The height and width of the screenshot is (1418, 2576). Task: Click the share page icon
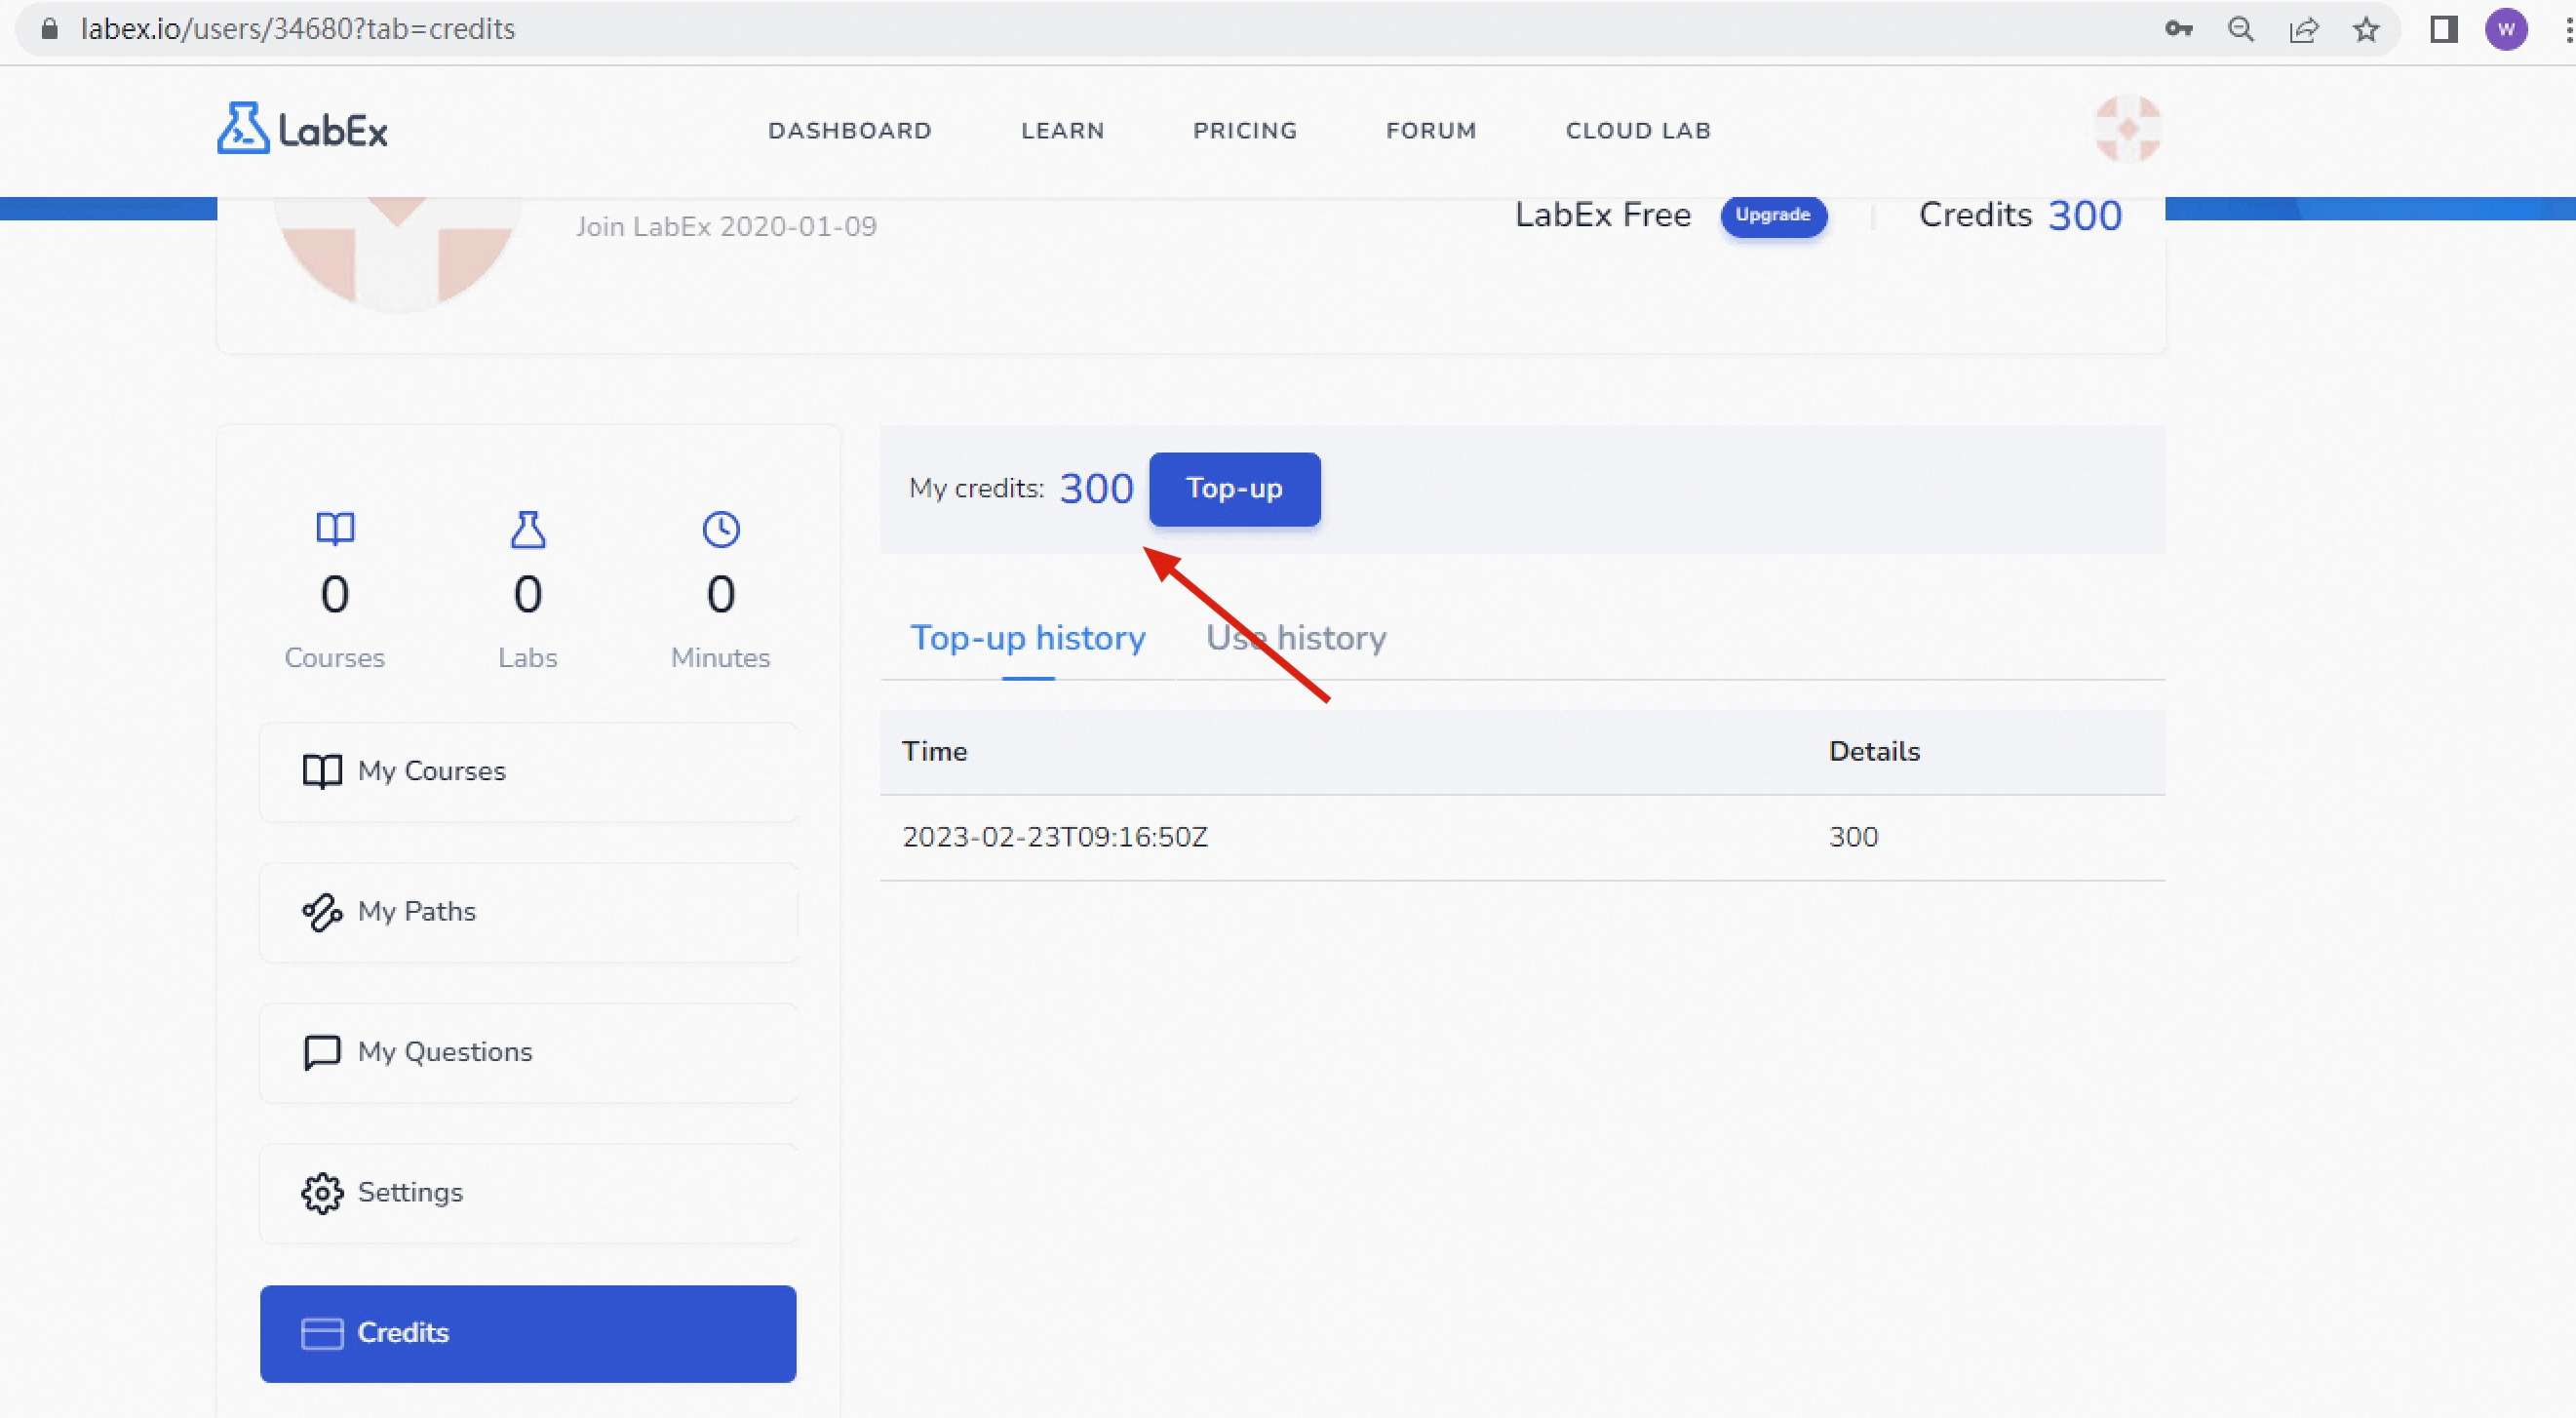coord(2303,29)
